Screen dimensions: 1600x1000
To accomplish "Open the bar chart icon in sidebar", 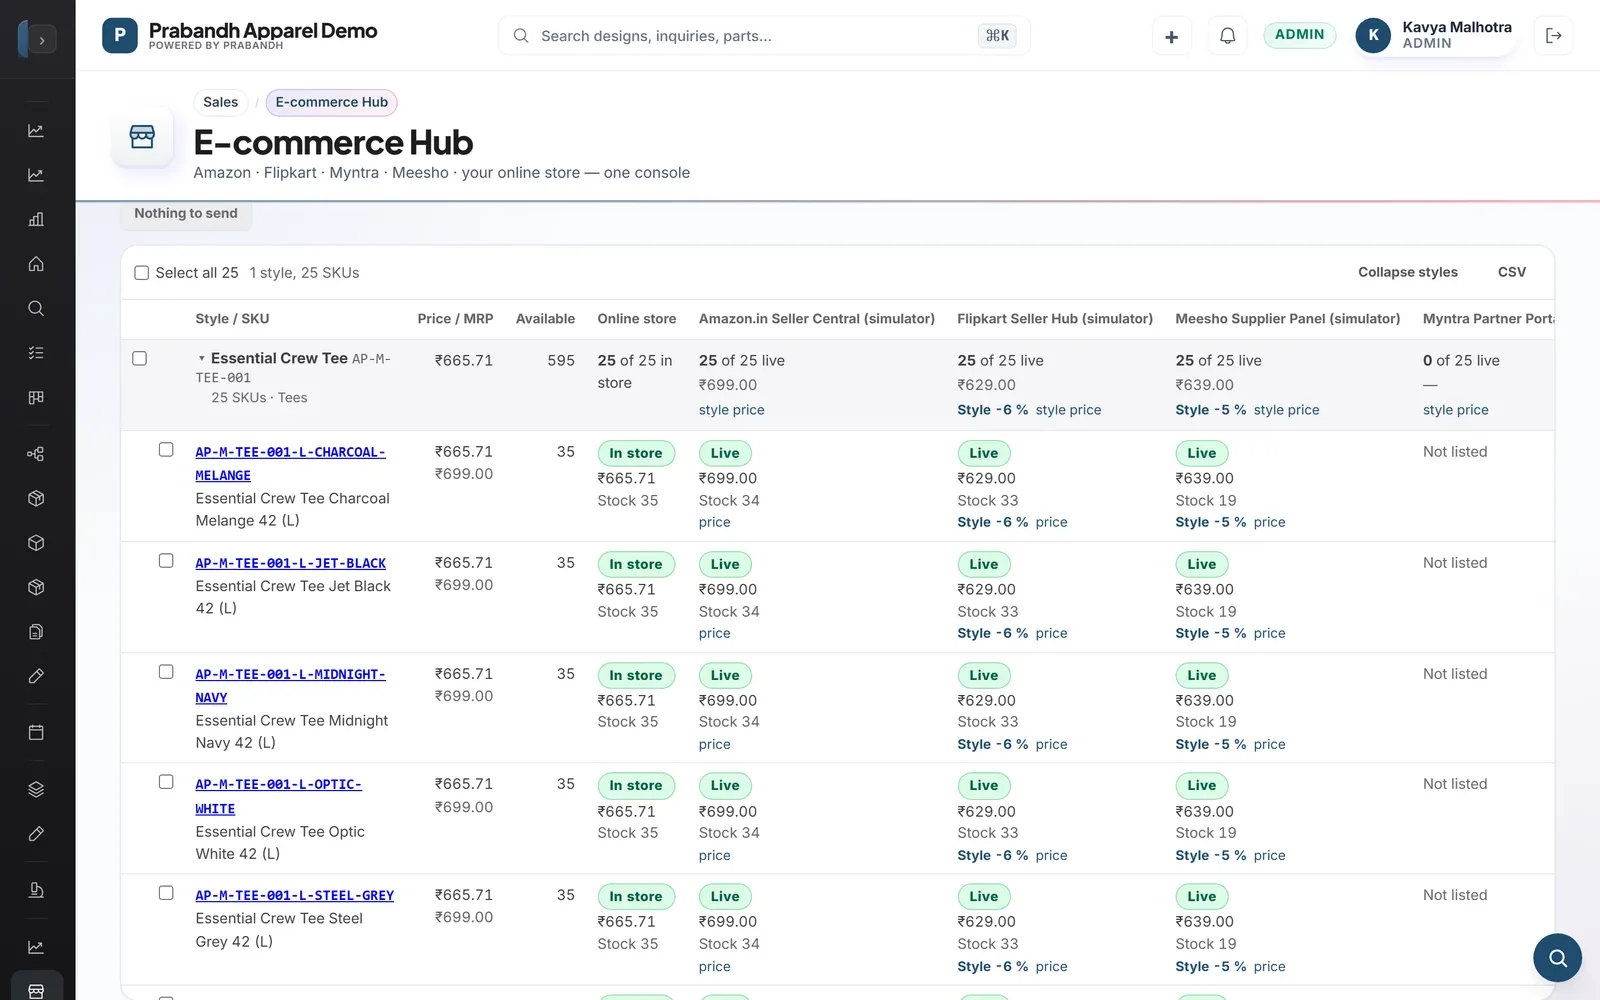I will [x=36, y=219].
